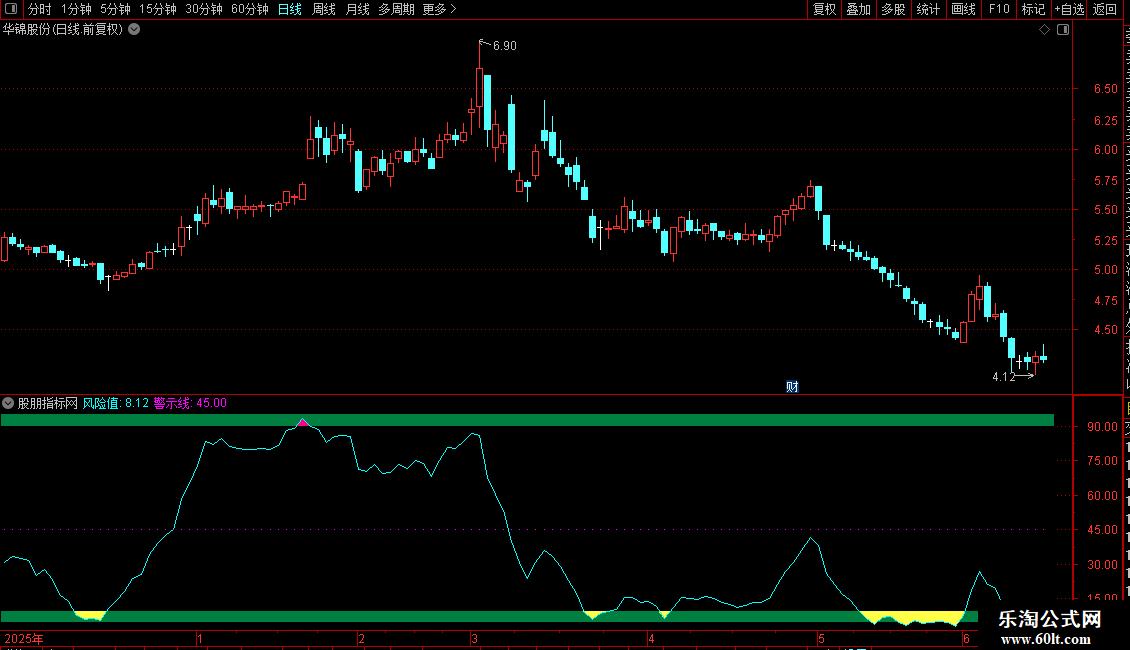Click month 4 marker on timeline

651,638
